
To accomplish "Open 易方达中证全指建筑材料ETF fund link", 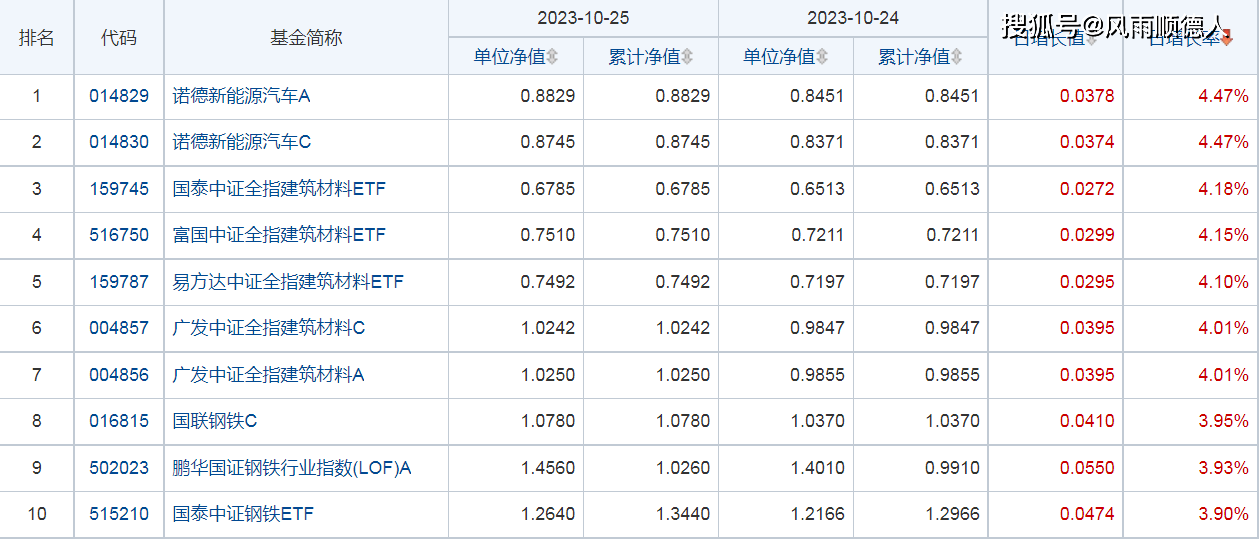I will 288,282.
